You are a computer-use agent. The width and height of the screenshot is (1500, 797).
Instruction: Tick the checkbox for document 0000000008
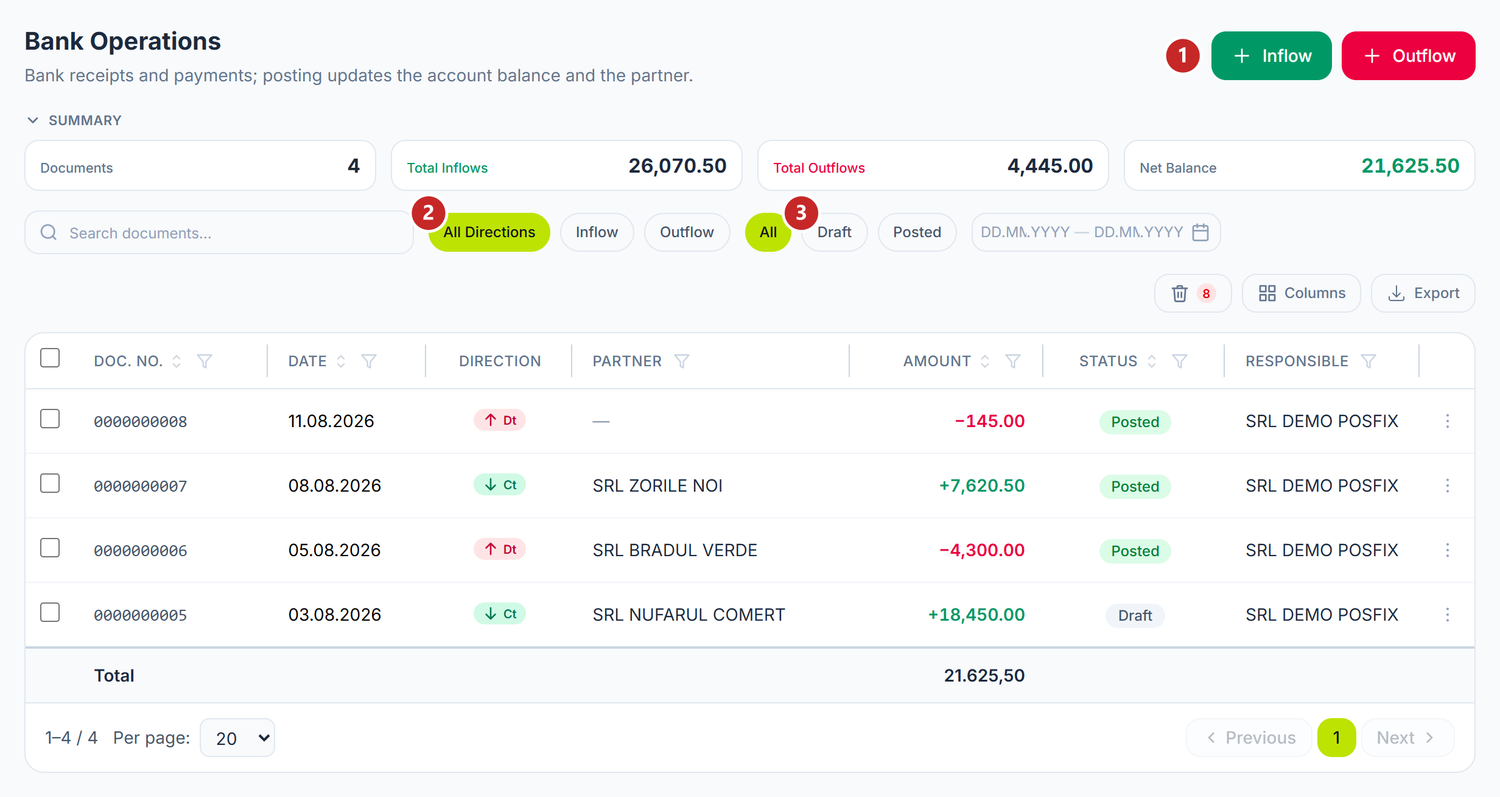click(50, 419)
